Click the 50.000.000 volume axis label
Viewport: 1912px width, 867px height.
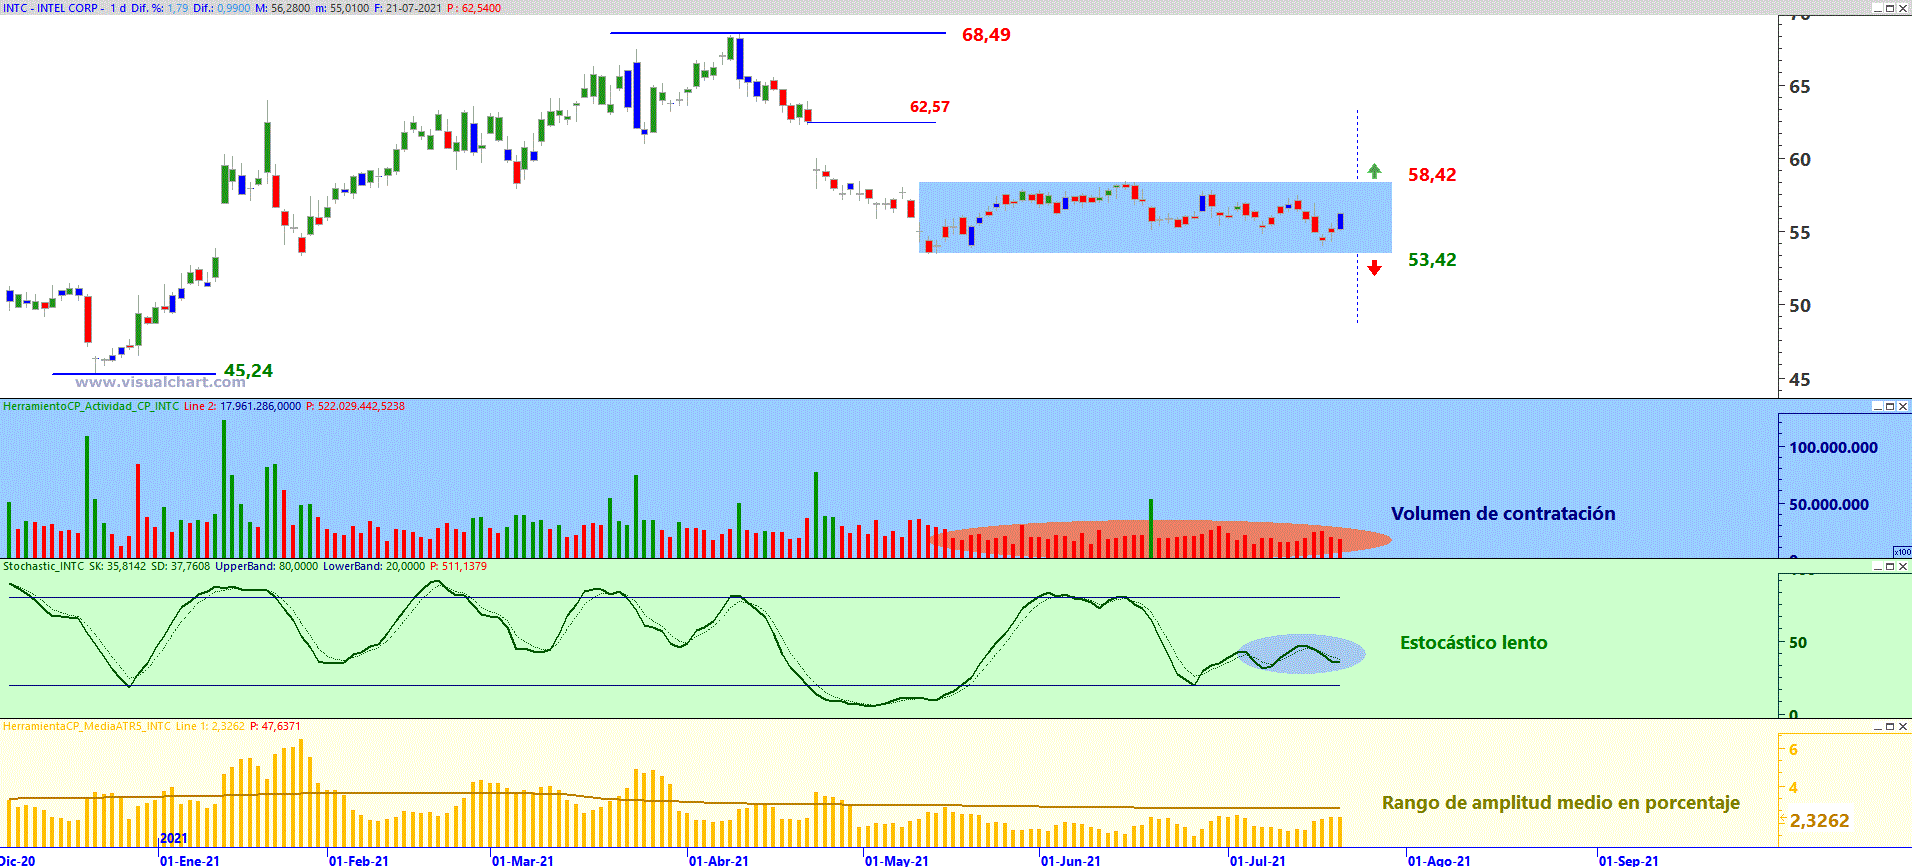[1829, 505]
